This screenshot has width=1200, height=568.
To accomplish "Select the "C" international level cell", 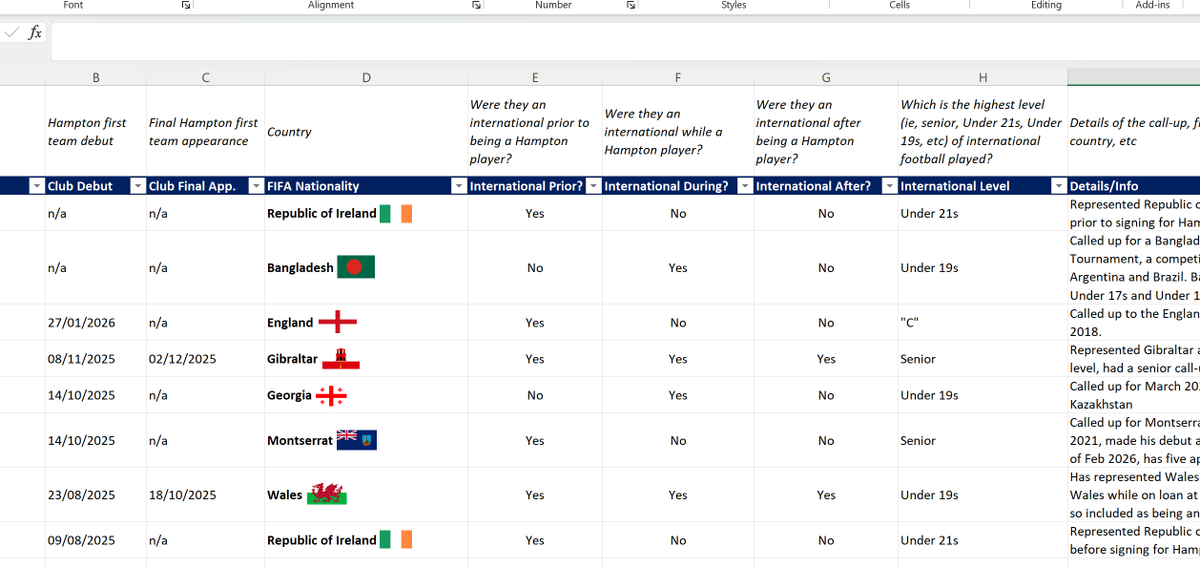I will [x=983, y=323].
